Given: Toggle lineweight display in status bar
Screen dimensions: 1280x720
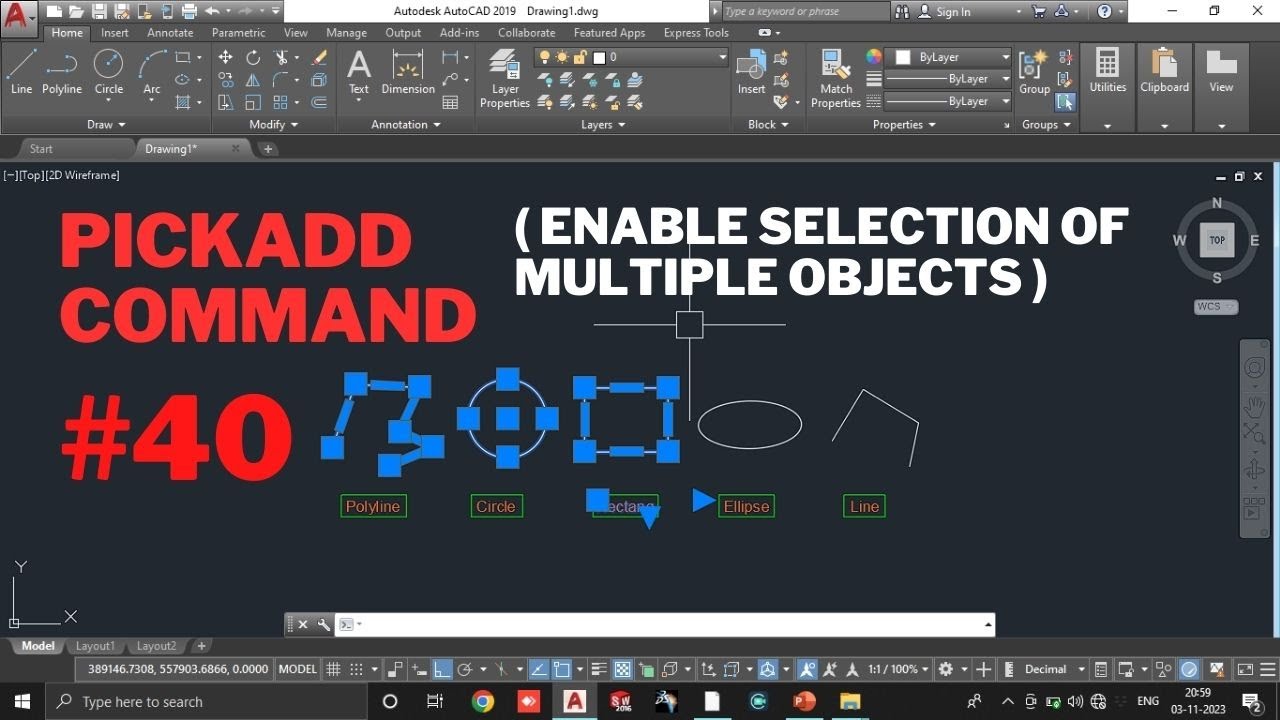Looking at the screenshot, I should coord(599,669).
